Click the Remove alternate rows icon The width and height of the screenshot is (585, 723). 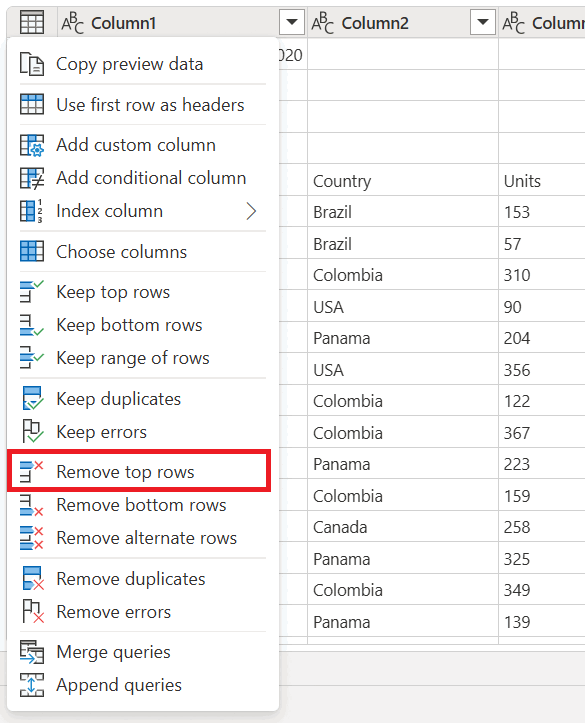coord(32,538)
